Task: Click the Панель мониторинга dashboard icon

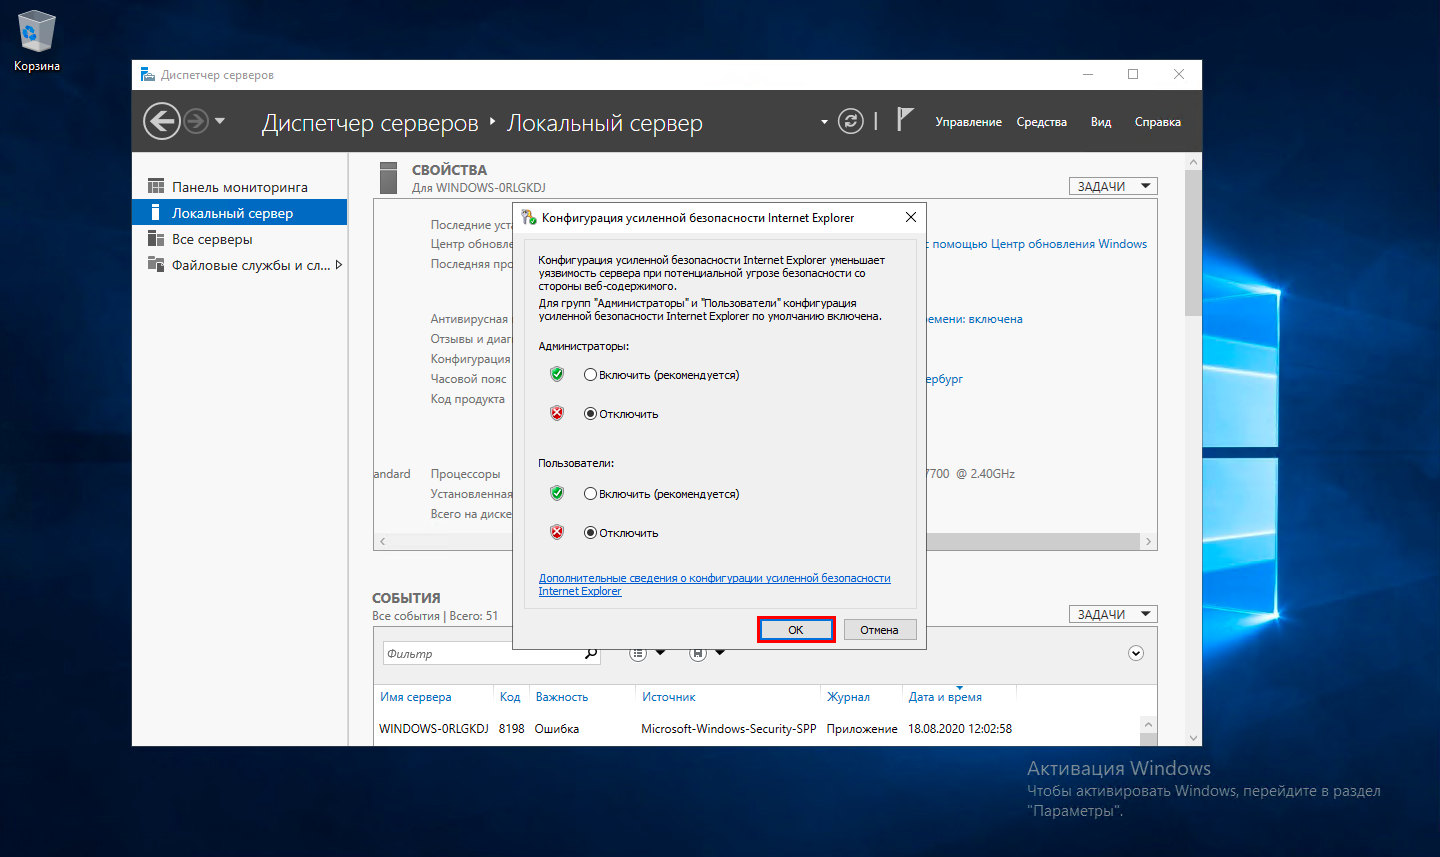Action: [x=156, y=186]
